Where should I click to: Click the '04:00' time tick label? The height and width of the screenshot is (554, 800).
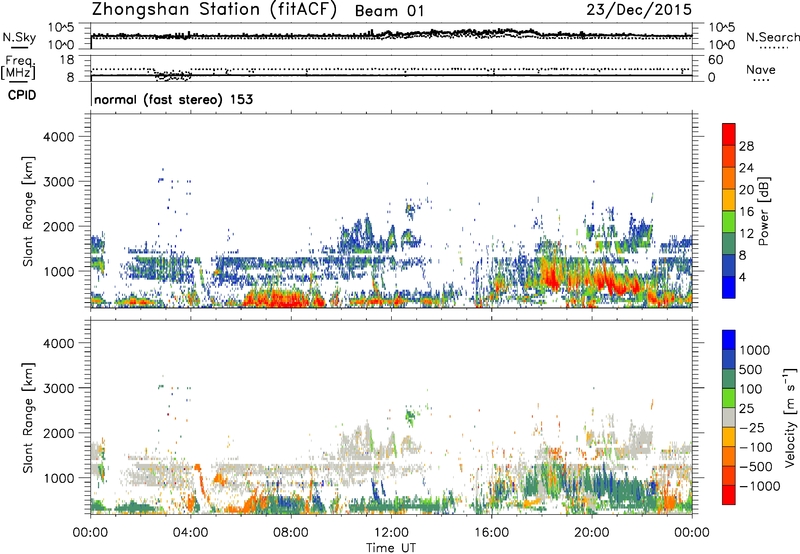pos(190,533)
